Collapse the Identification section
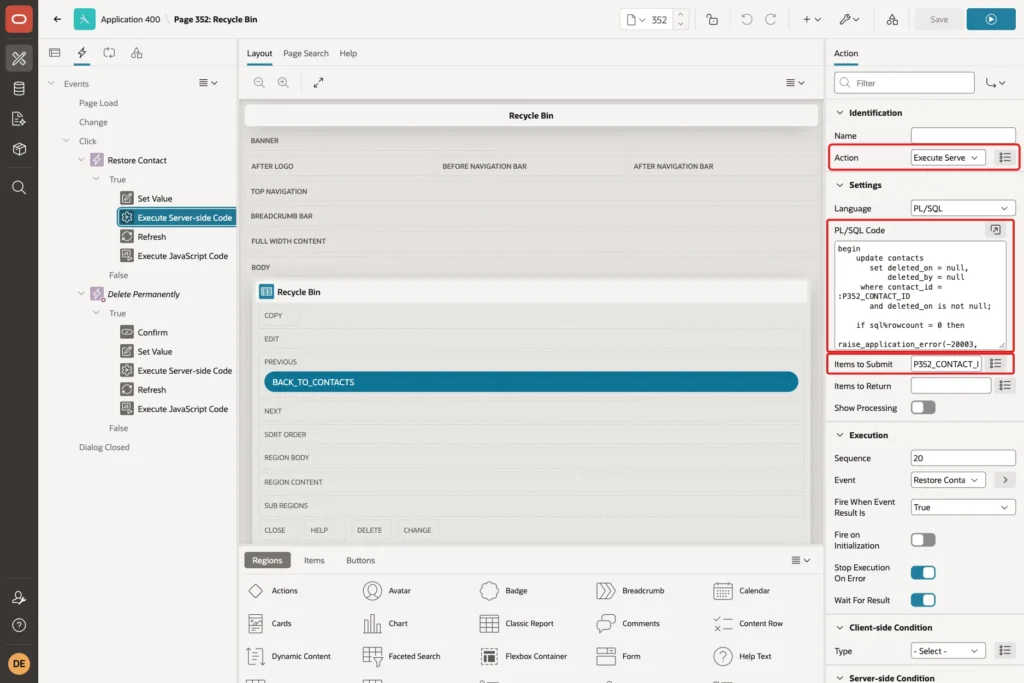 click(x=840, y=112)
